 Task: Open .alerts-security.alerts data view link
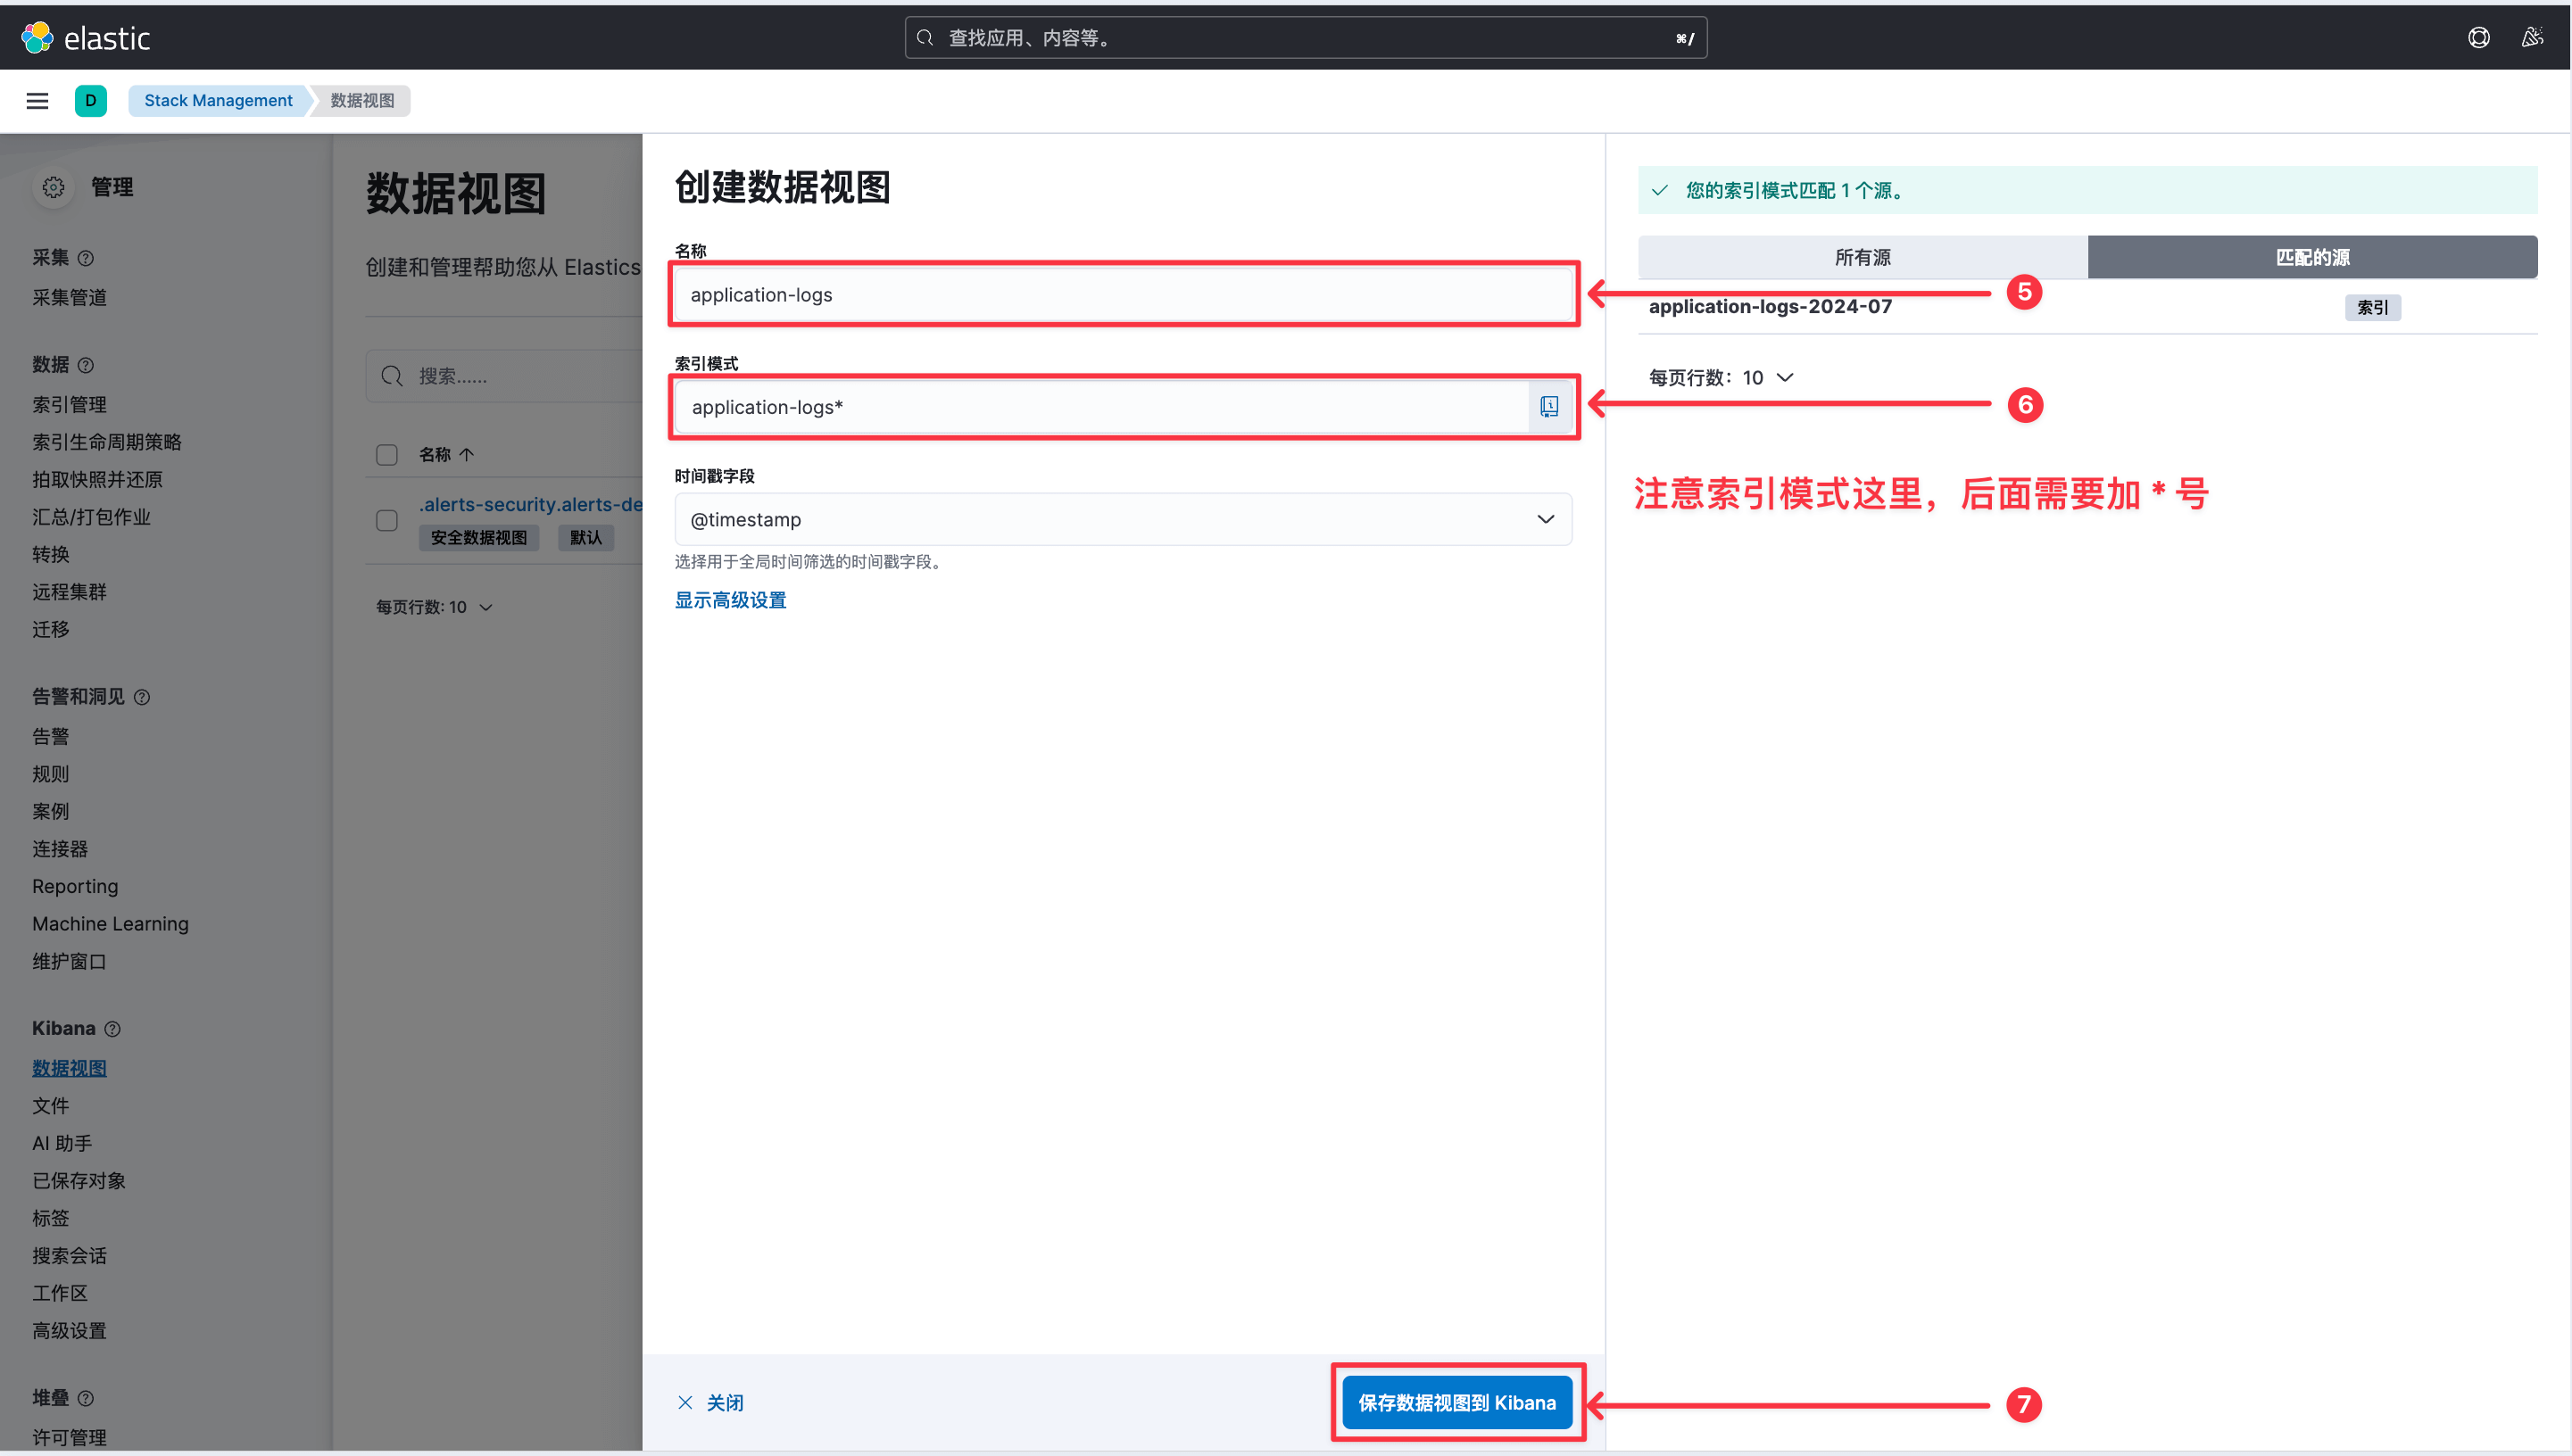click(x=530, y=504)
